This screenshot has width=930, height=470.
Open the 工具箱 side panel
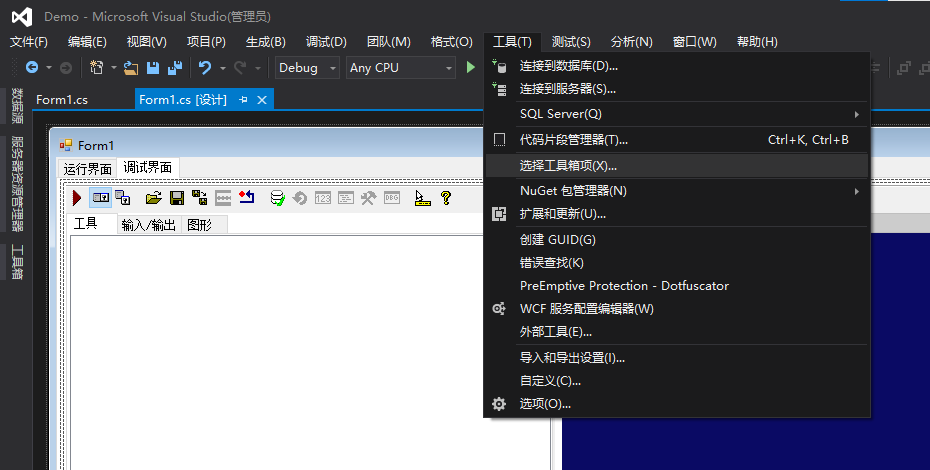coord(17,262)
